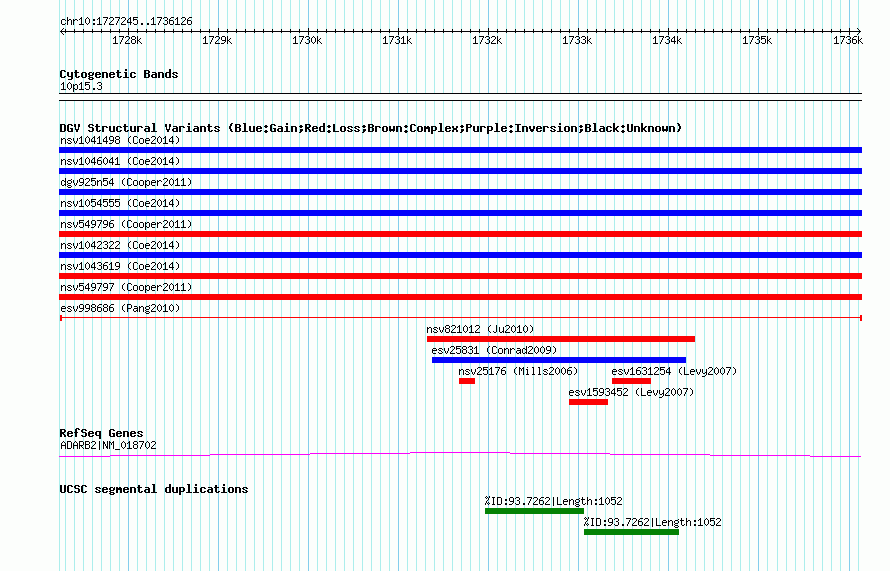890x571 pixels.
Task: Click the 1732k mark on the ruler
Action: tap(487, 40)
